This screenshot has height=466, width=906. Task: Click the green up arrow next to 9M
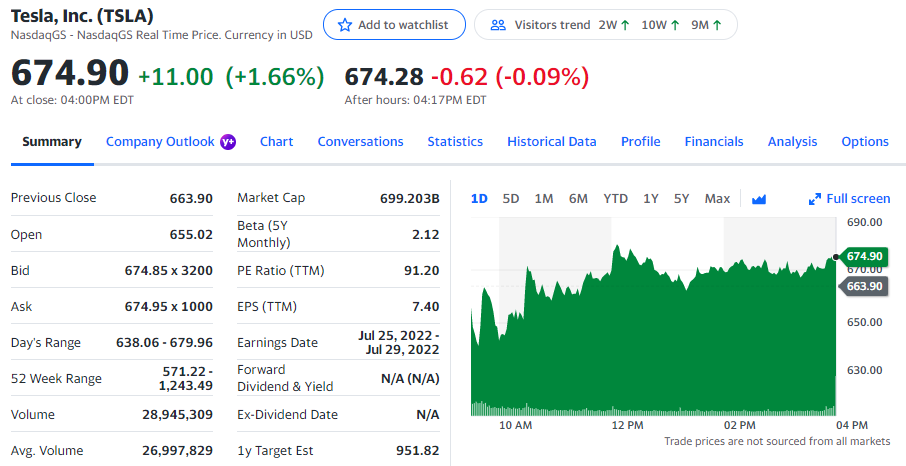point(717,25)
